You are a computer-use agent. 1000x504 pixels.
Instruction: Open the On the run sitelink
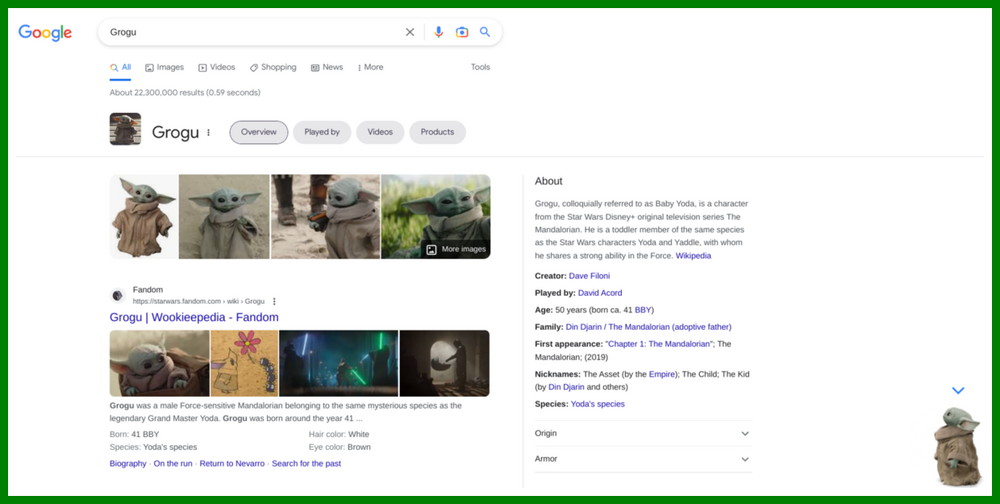[x=173, y=464]
